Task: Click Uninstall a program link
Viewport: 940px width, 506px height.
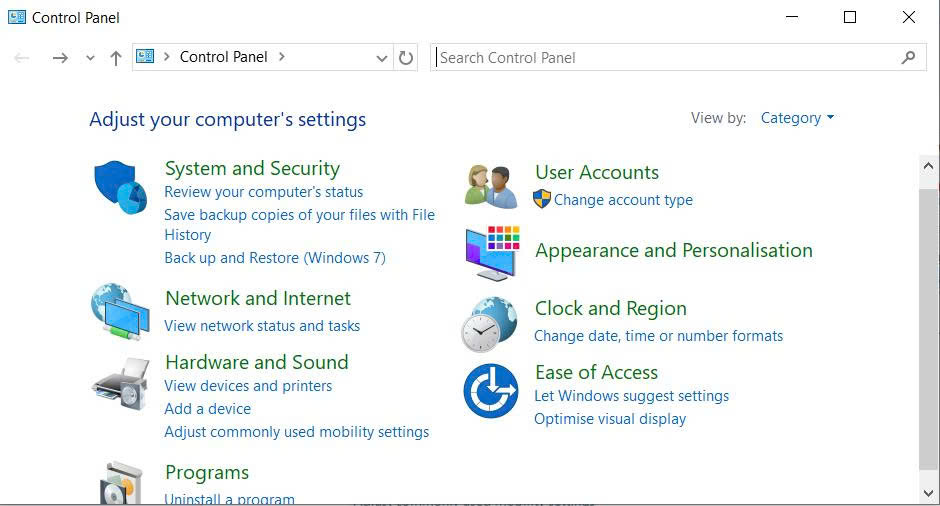Action: click(x=230, y=499)
